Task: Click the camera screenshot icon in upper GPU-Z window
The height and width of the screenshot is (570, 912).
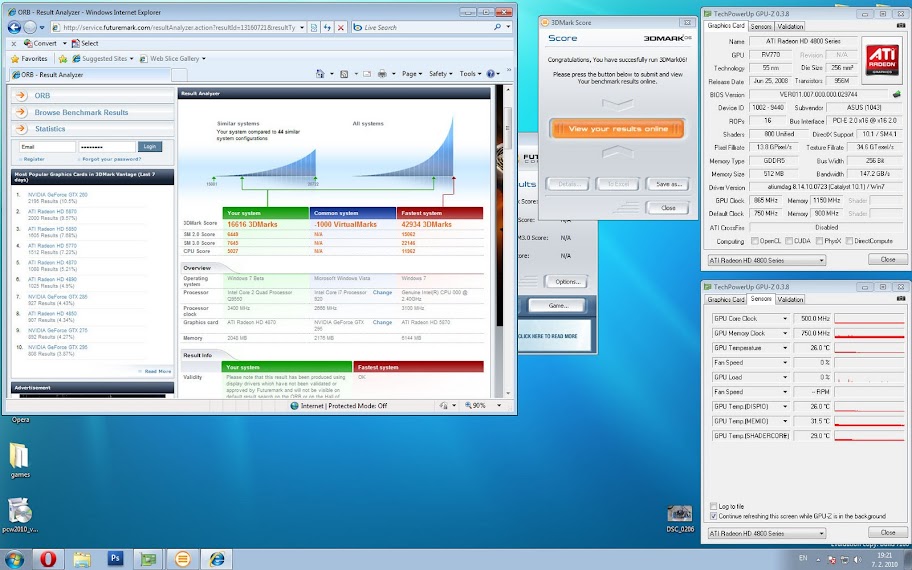Action: click(x=901, y=26)
